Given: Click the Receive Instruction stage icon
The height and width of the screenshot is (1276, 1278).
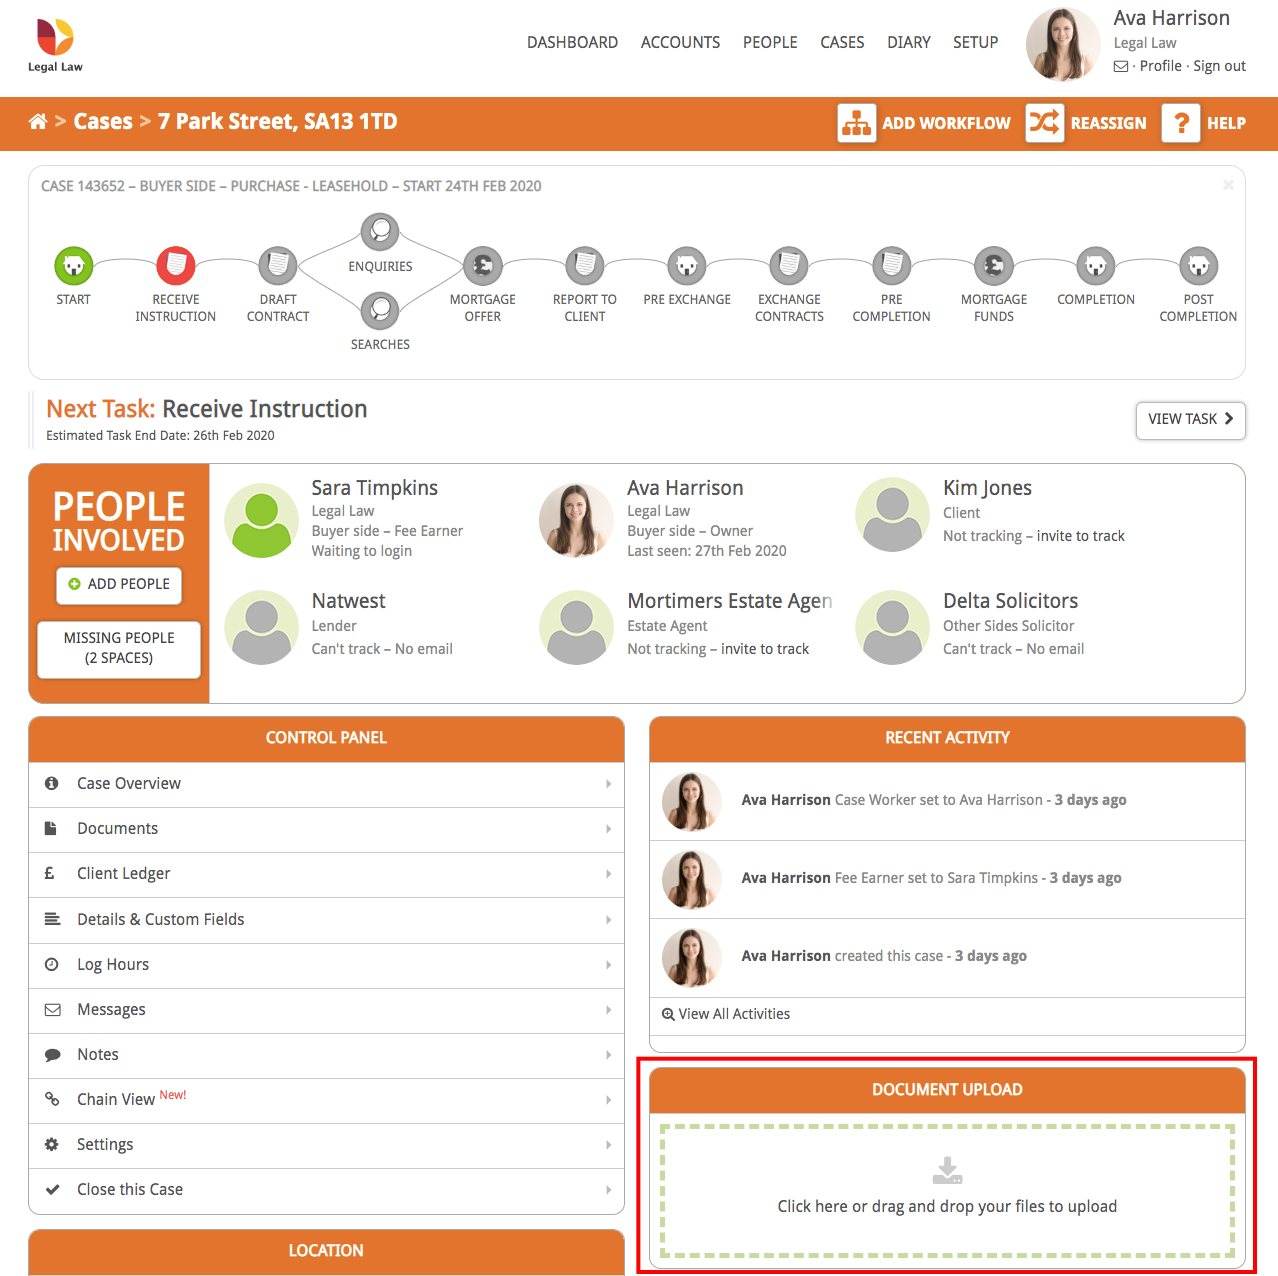Looking at the screenshot, I should pyautogui.click(x=176, y=265).
